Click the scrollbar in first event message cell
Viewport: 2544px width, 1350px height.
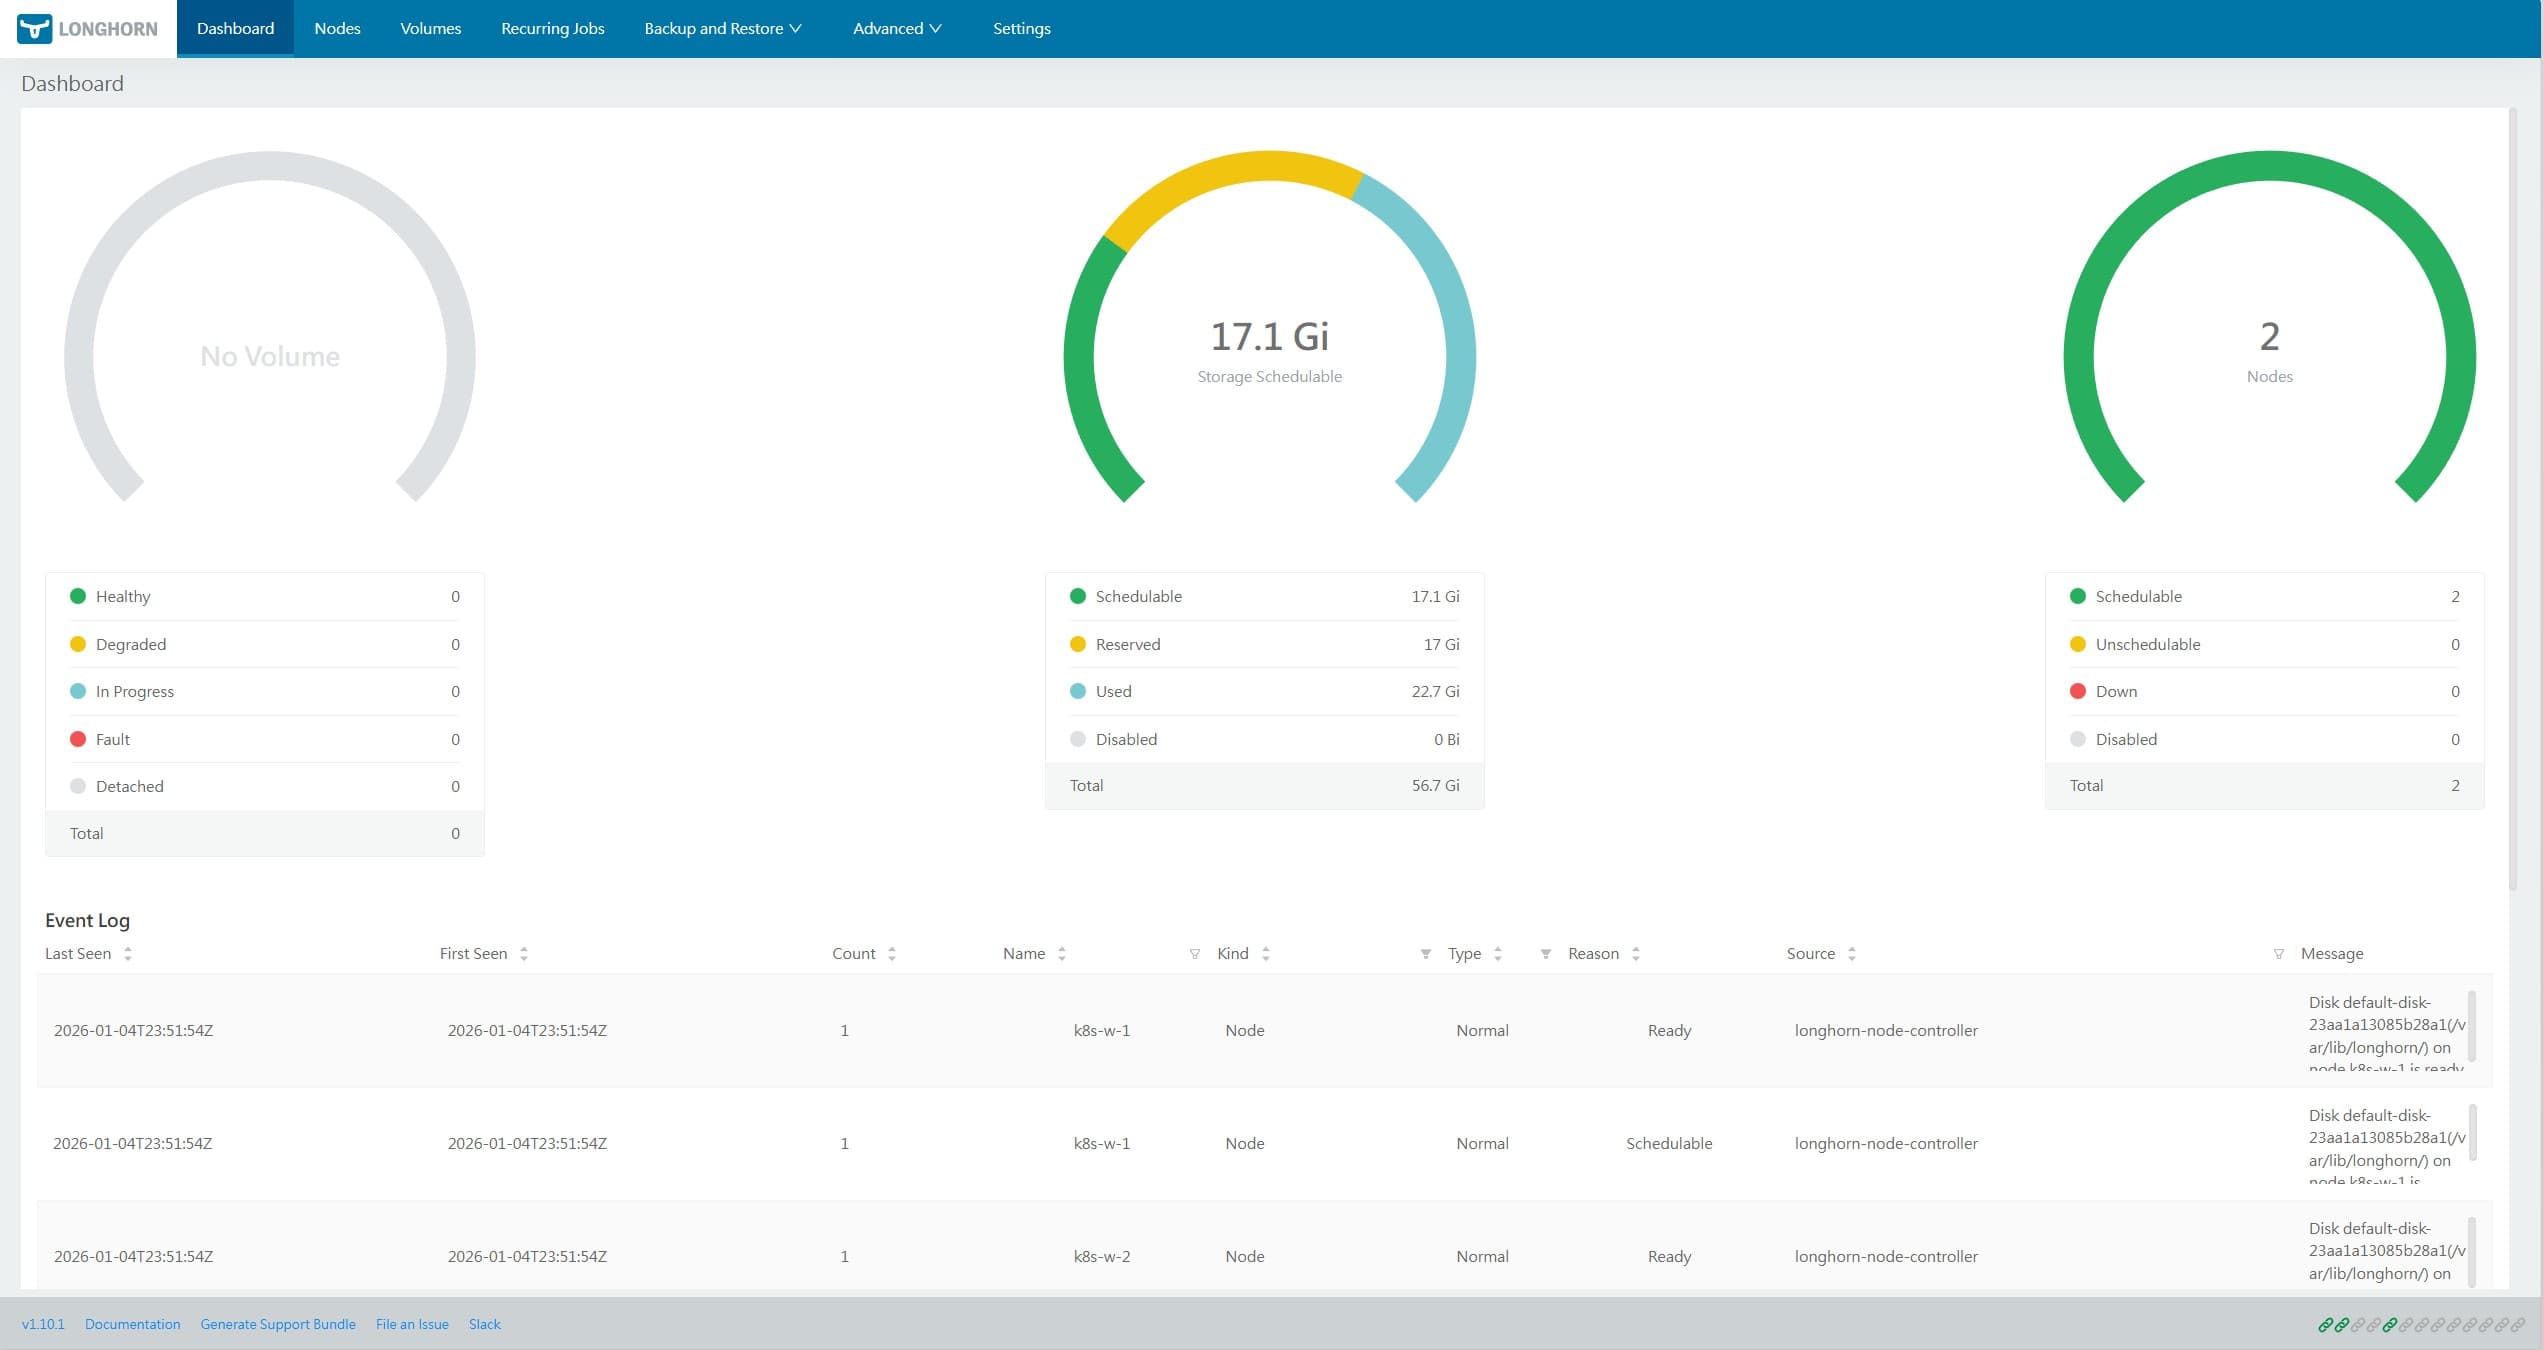coord(2473,1030)
